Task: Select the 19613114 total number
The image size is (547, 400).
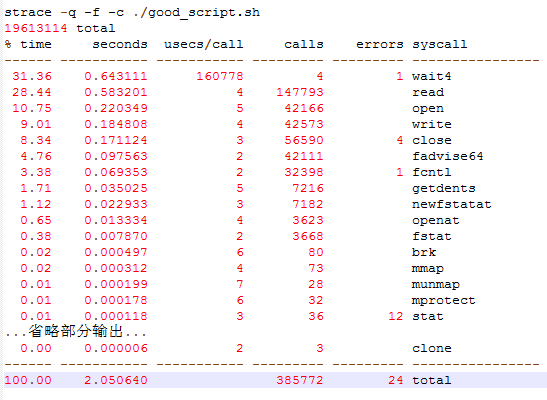Action: (36, 28)
